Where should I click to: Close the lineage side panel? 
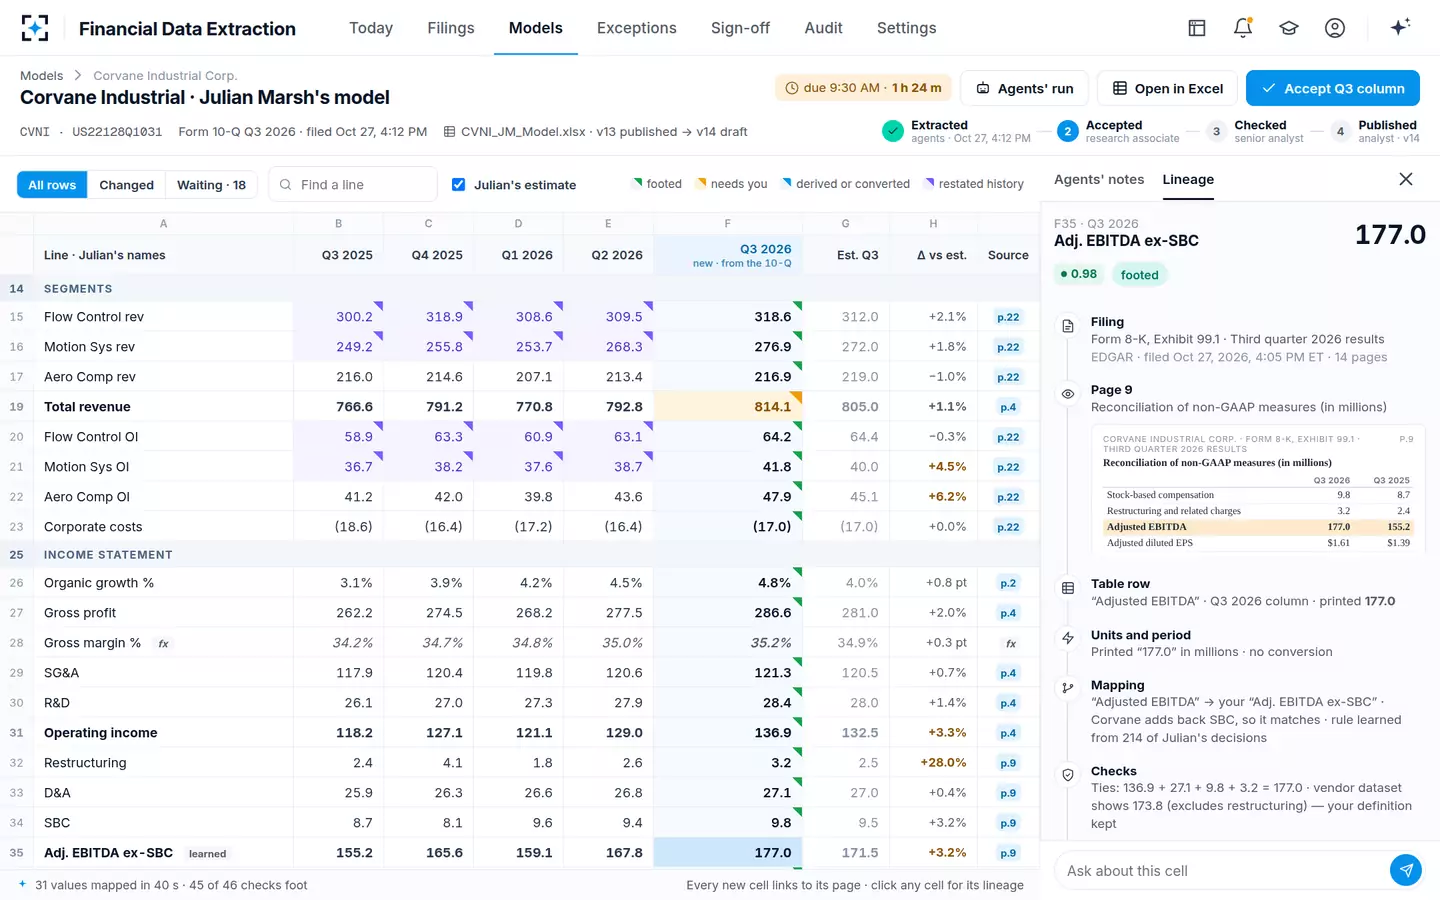coord(1406,179)
